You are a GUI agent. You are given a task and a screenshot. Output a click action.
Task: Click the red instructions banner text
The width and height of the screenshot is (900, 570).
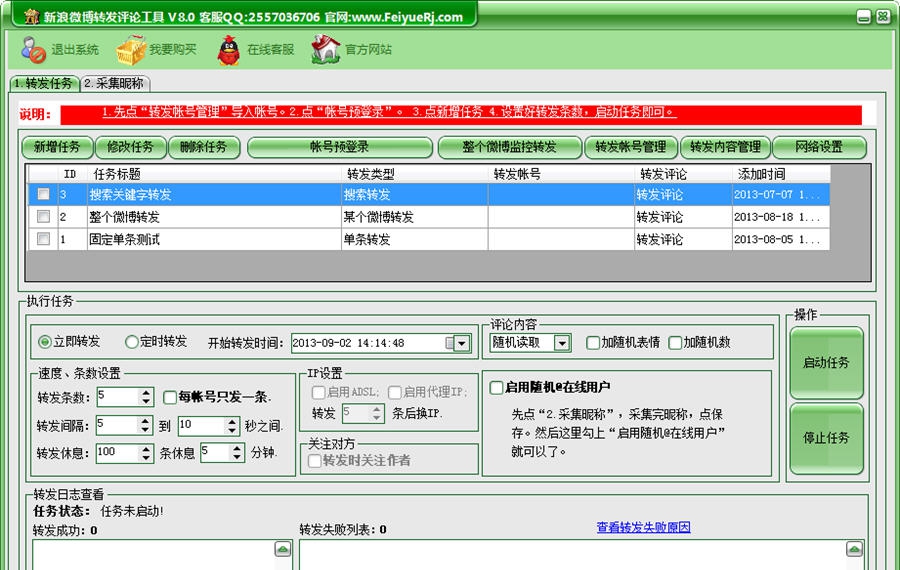pos(389,112)
